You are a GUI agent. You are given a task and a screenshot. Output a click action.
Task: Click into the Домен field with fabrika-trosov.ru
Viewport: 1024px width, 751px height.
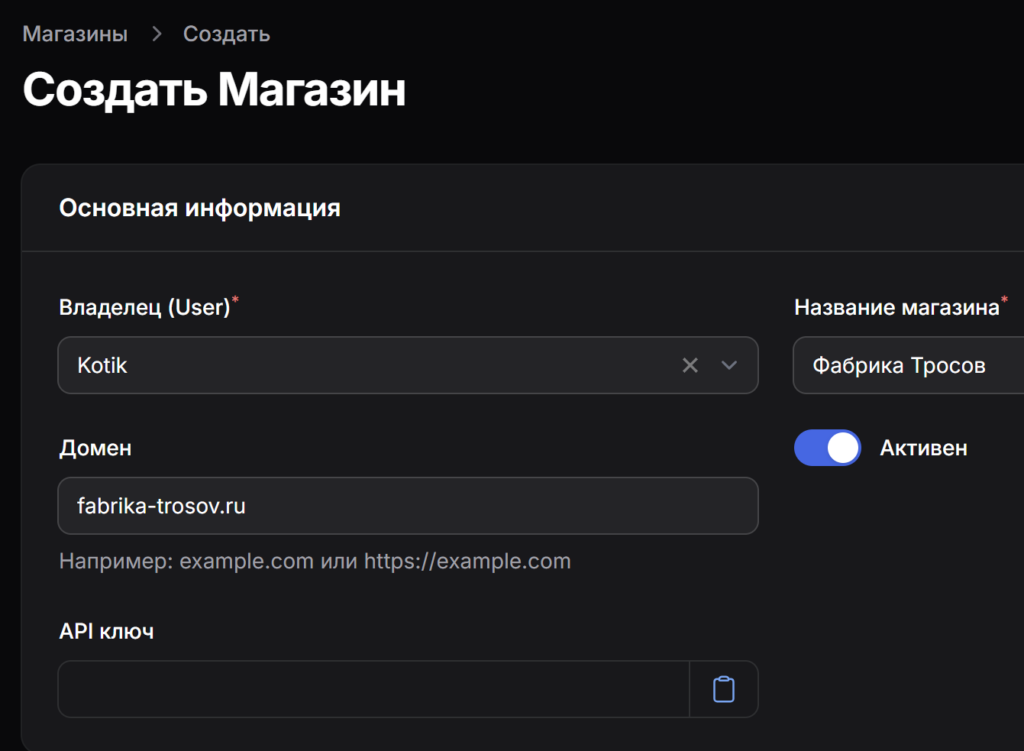coord(407,506)
